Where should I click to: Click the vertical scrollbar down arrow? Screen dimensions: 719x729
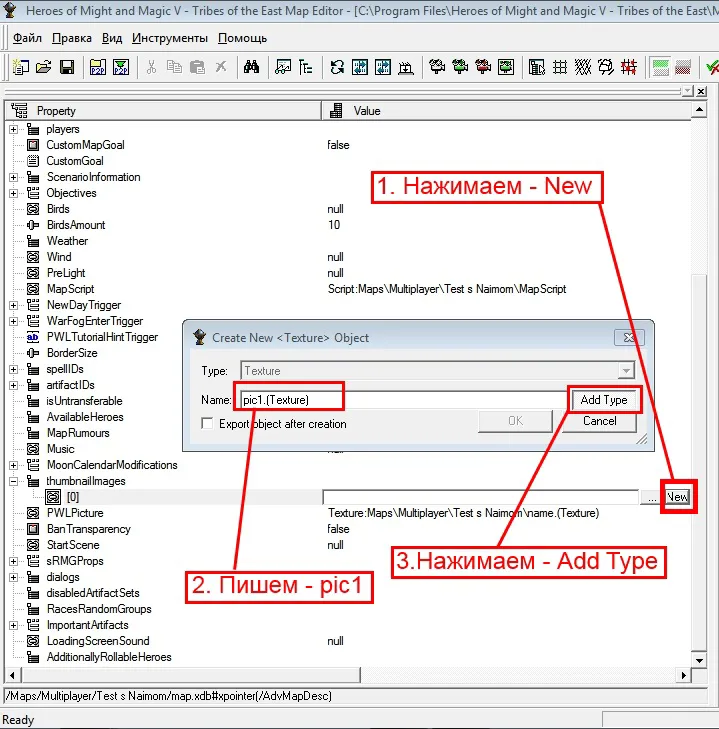tap(699, 660)
